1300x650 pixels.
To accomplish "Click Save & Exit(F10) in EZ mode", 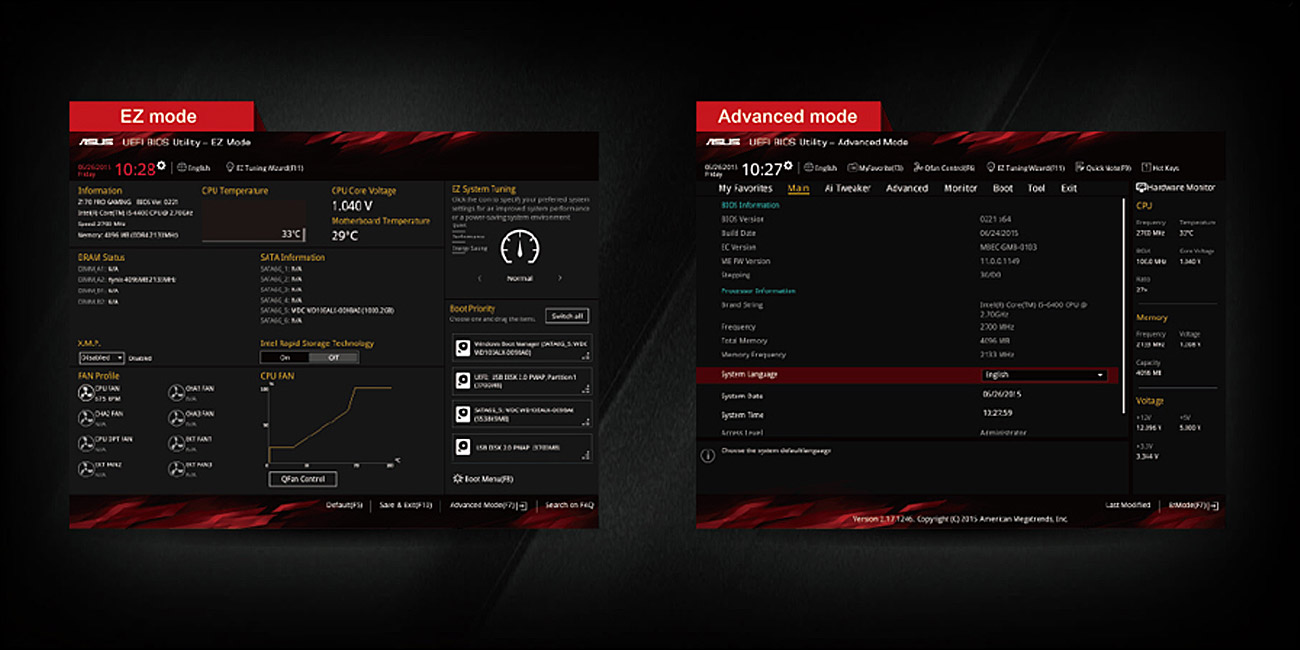I will [406, 505].
